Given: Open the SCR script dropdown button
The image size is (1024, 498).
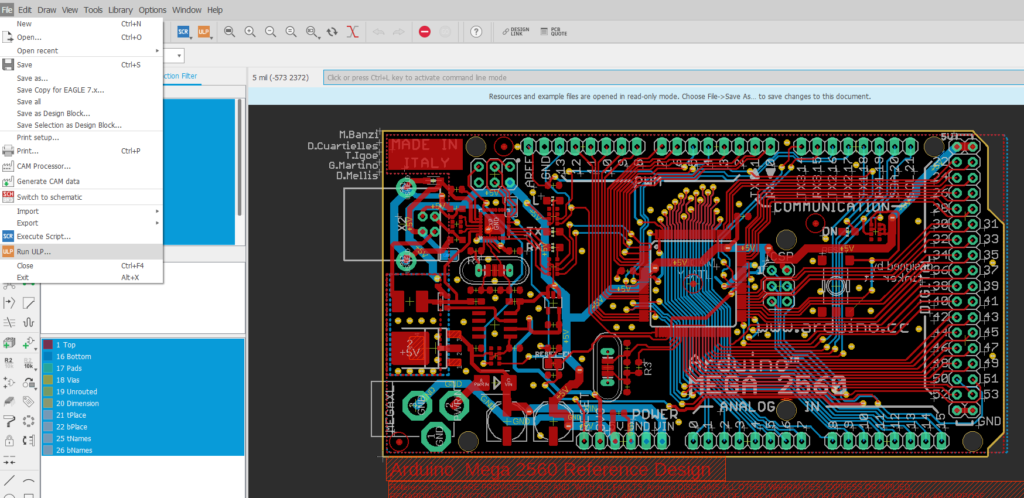Looking at the screenshot, I should [184, 32].
